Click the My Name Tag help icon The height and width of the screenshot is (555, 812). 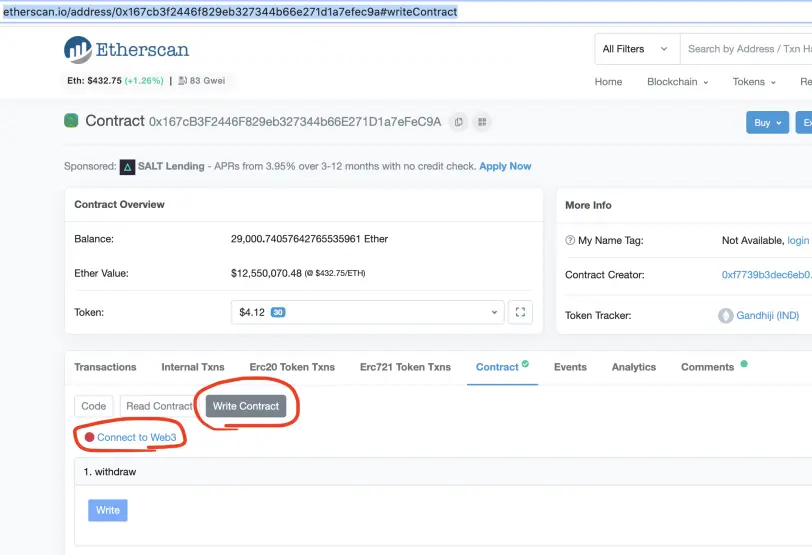570,240
